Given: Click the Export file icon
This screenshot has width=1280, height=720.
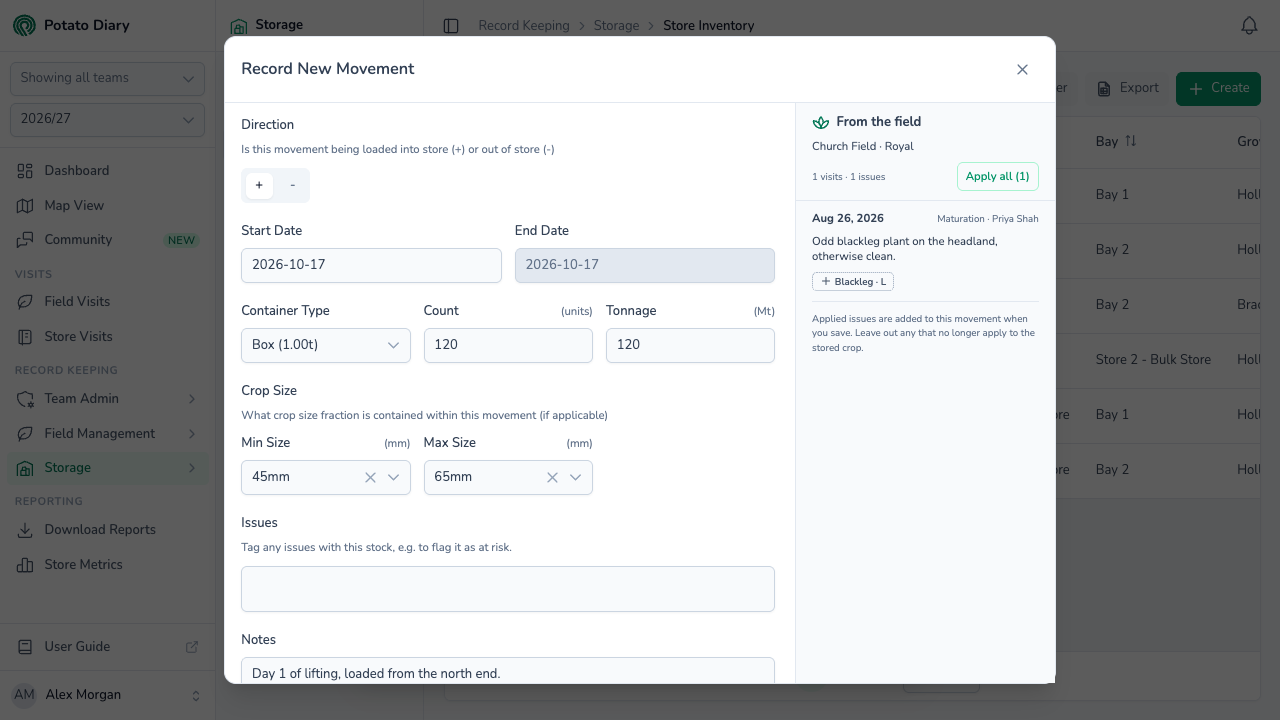Looking at the screenshot, I should (x=1104, y=89).
